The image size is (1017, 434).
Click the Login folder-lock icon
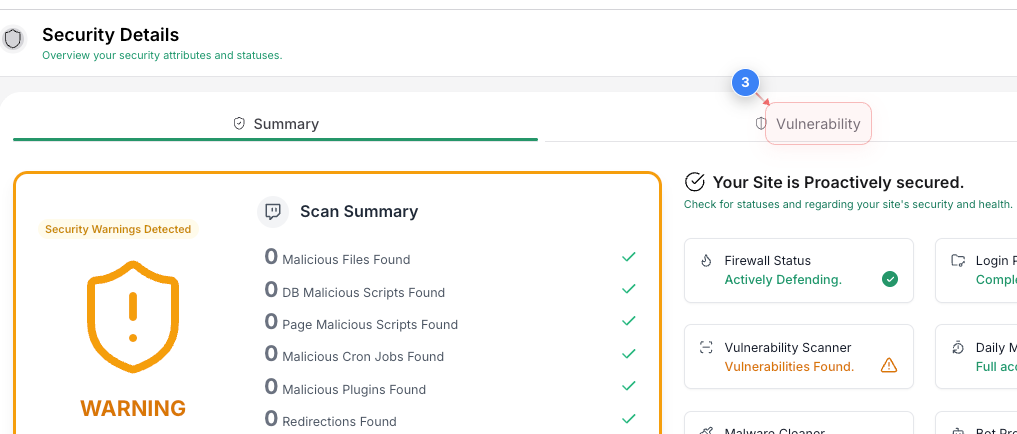[x=958, y=261]
